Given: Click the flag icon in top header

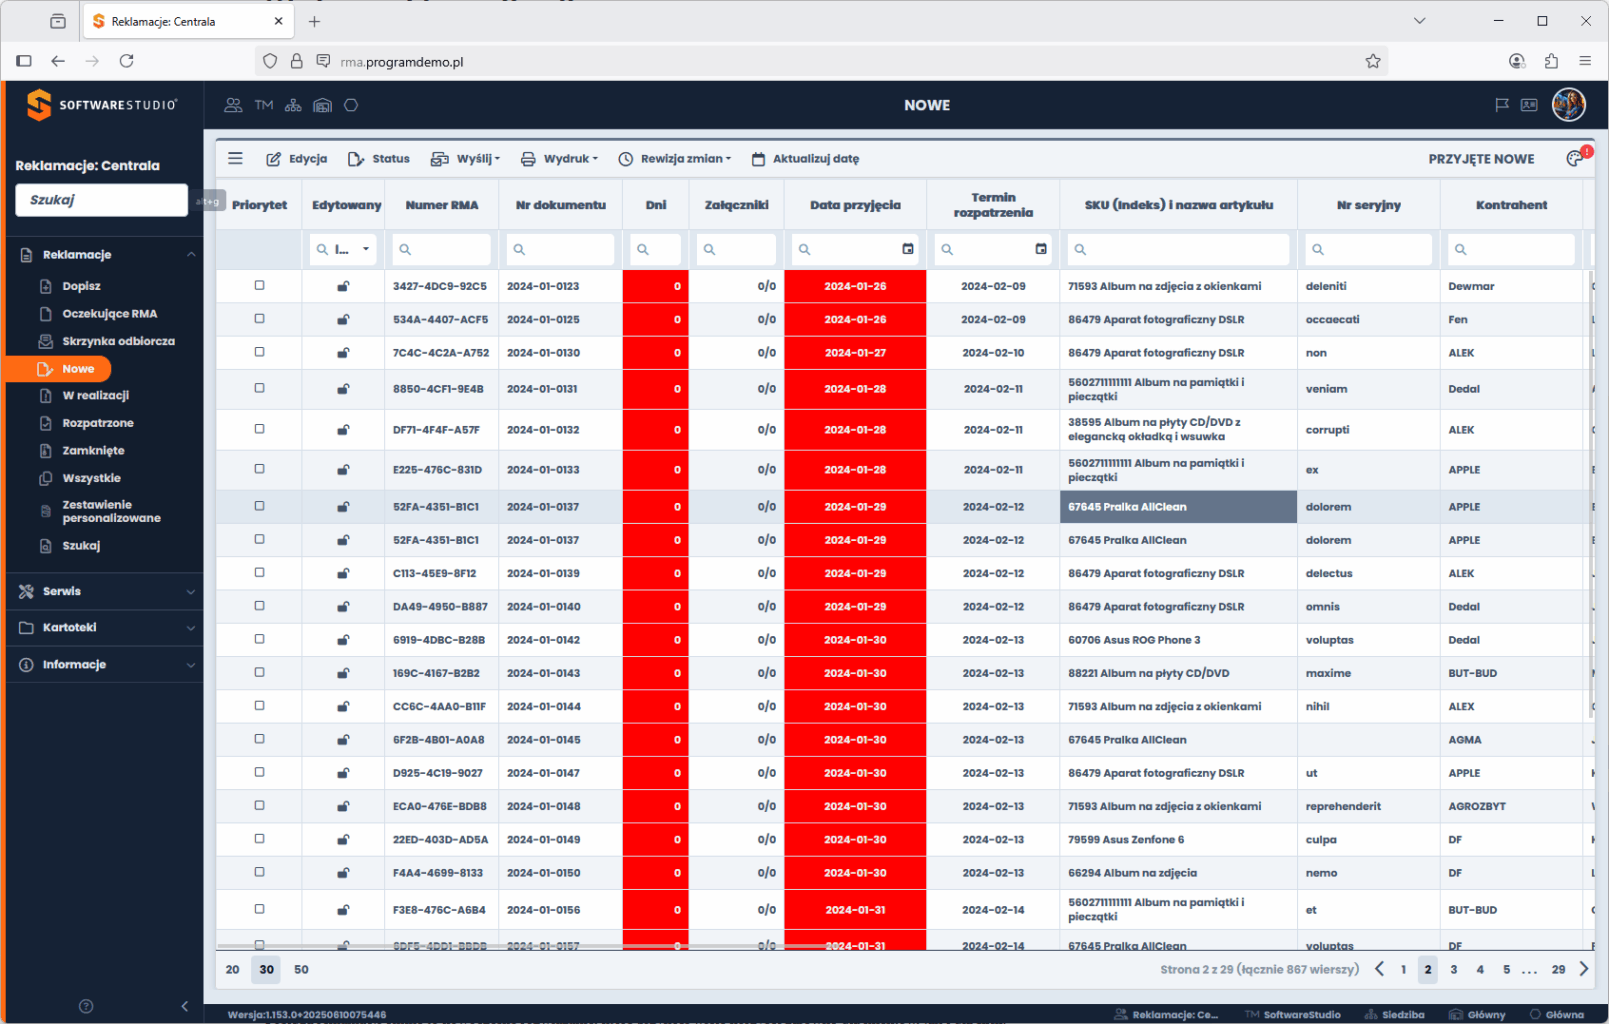Looking at the screenshot, I should [1501, 105].
